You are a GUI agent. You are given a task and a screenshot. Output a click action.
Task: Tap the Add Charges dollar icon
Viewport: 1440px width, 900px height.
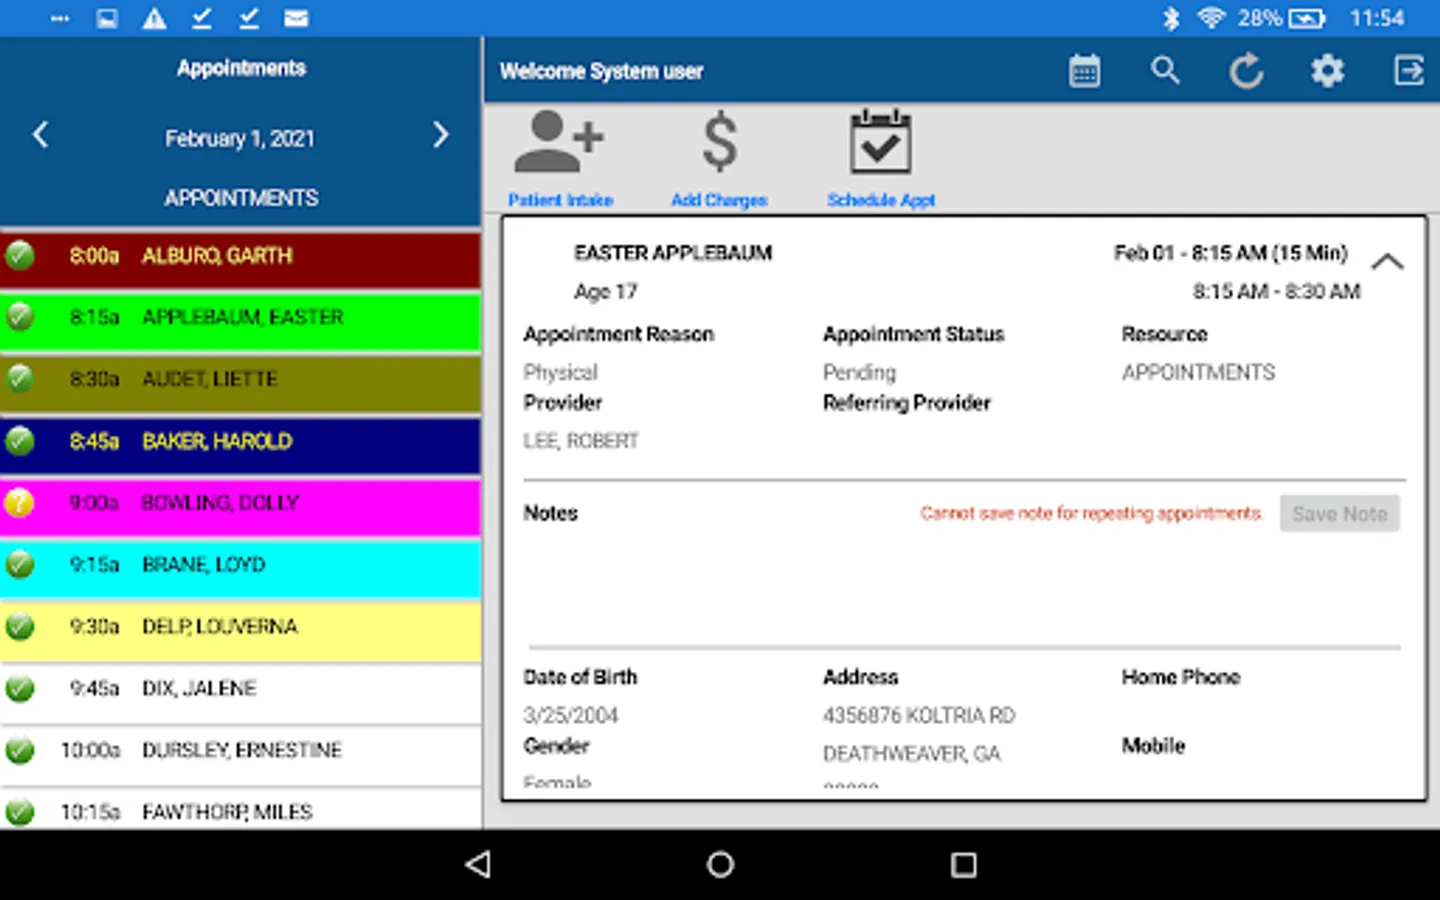tap(719, 142)
